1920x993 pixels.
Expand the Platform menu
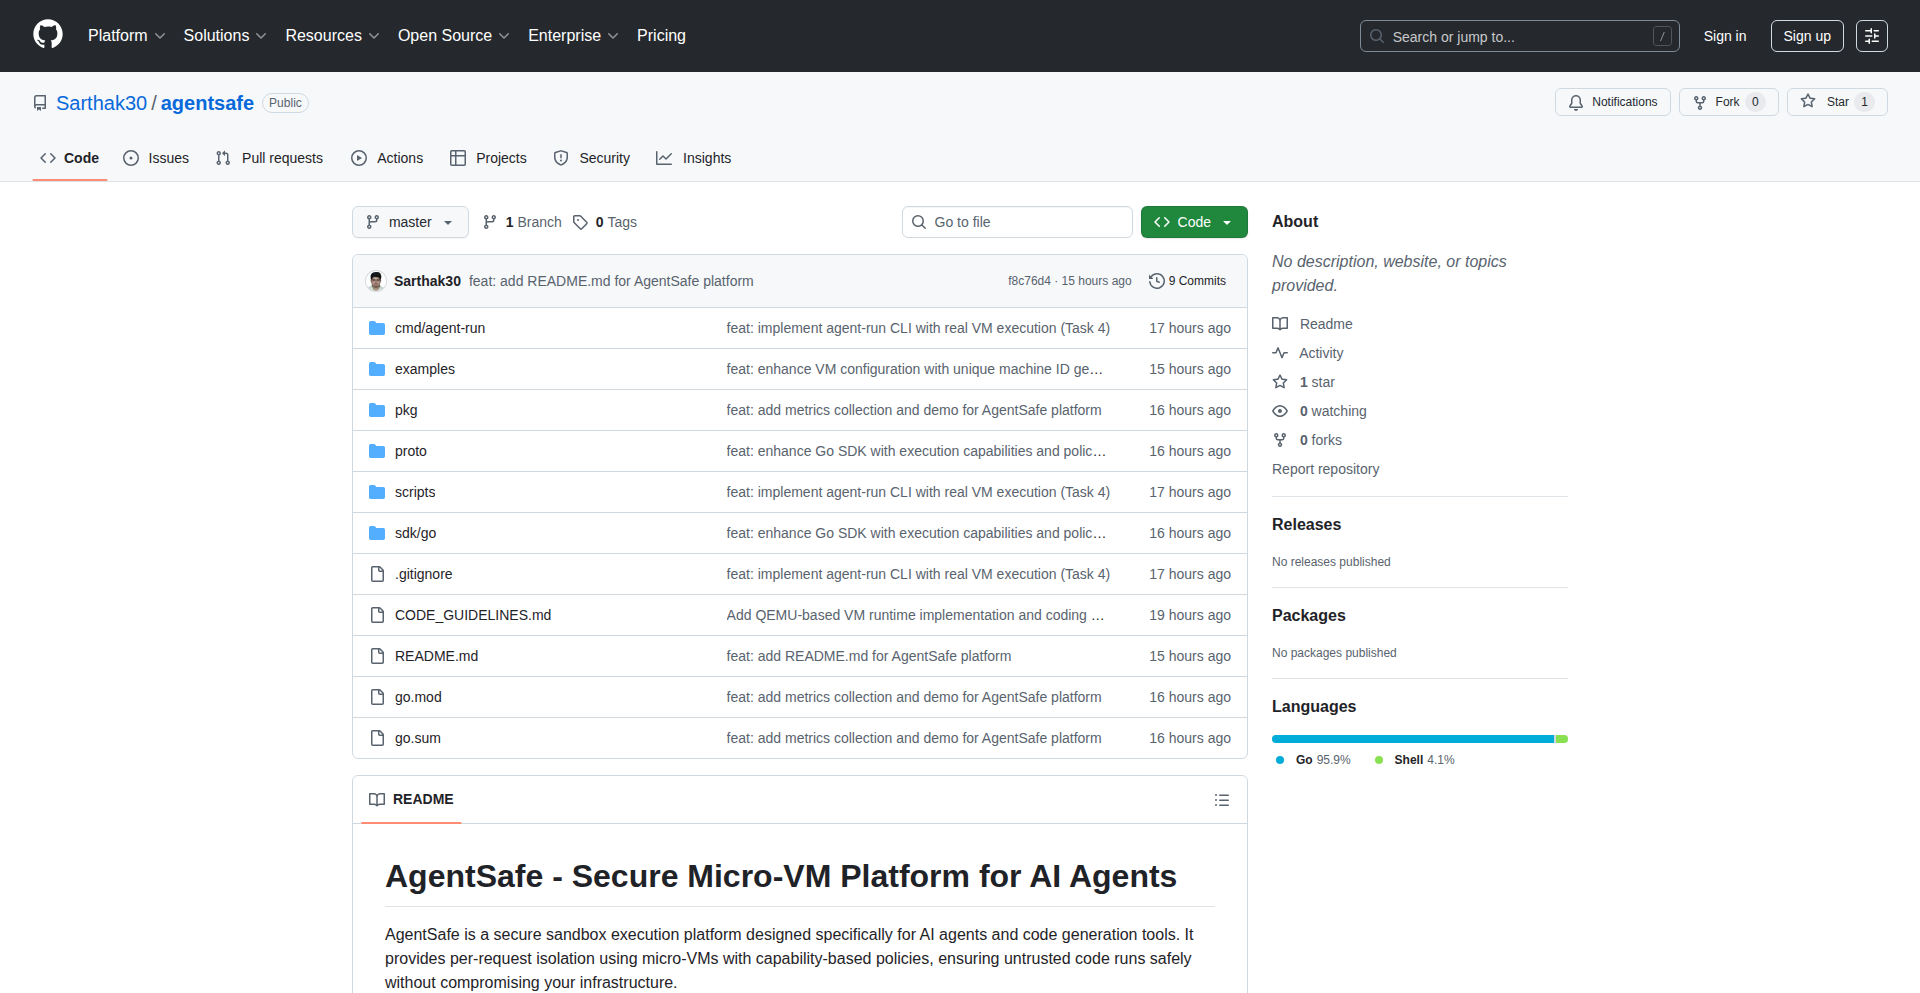126,35
